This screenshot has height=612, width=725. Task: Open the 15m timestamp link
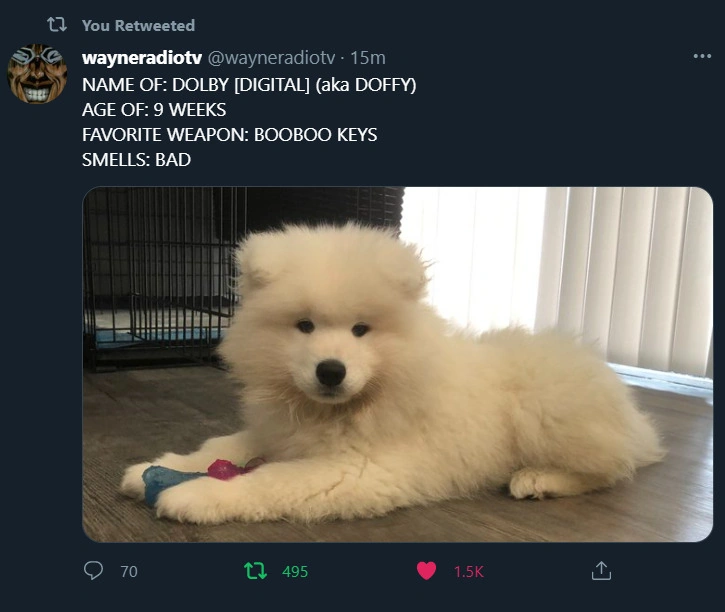368,58
